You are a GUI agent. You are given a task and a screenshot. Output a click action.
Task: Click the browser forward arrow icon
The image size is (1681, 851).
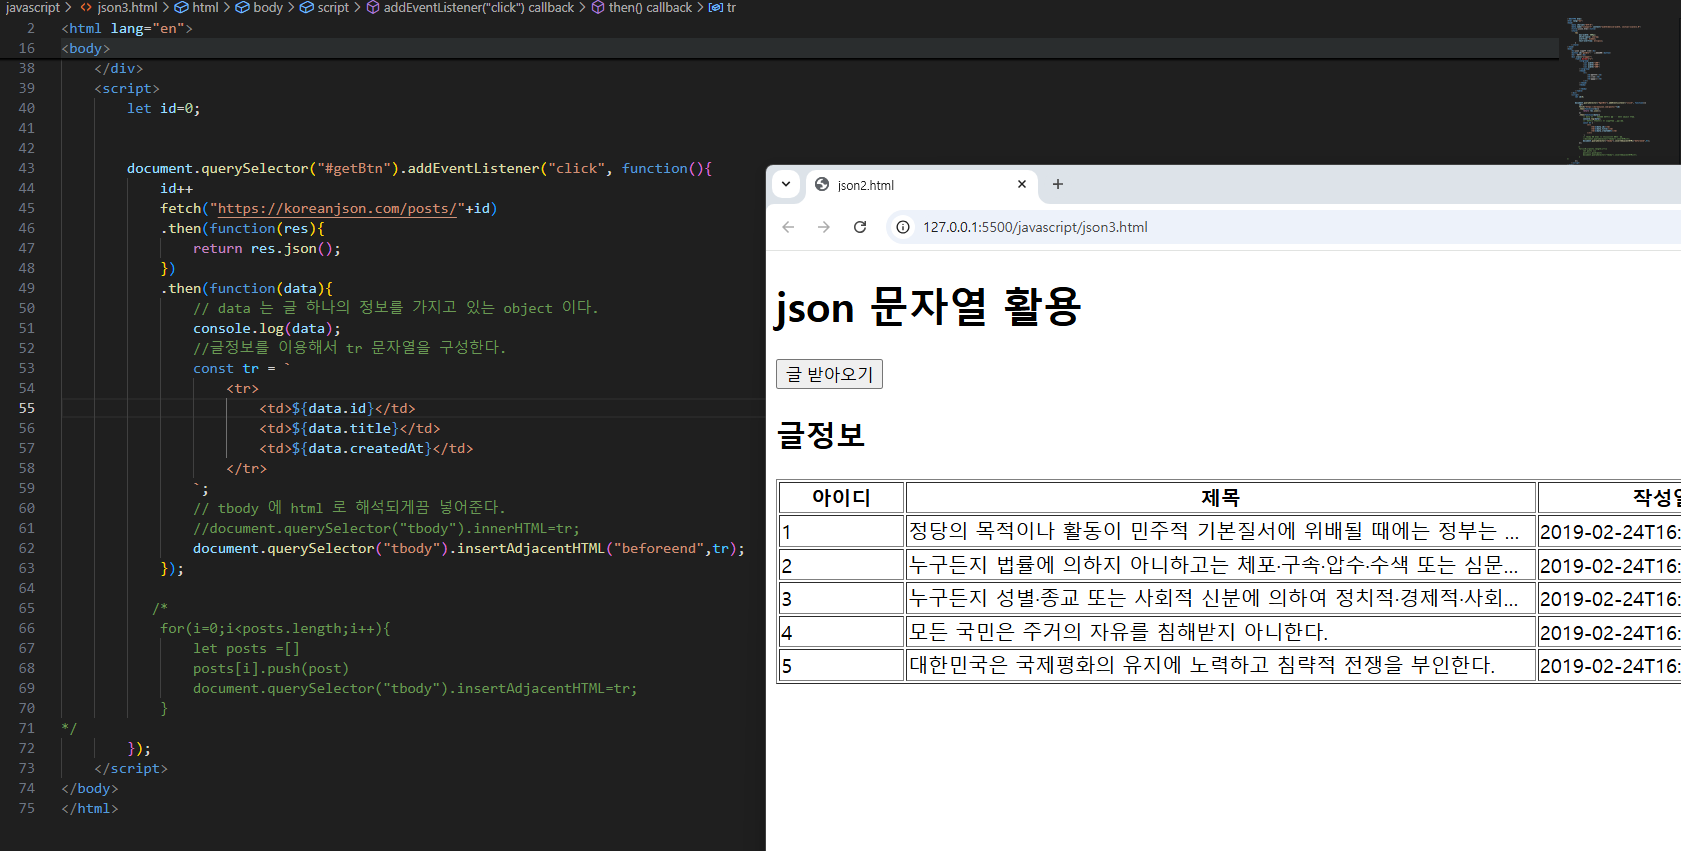tap(824, 227)
